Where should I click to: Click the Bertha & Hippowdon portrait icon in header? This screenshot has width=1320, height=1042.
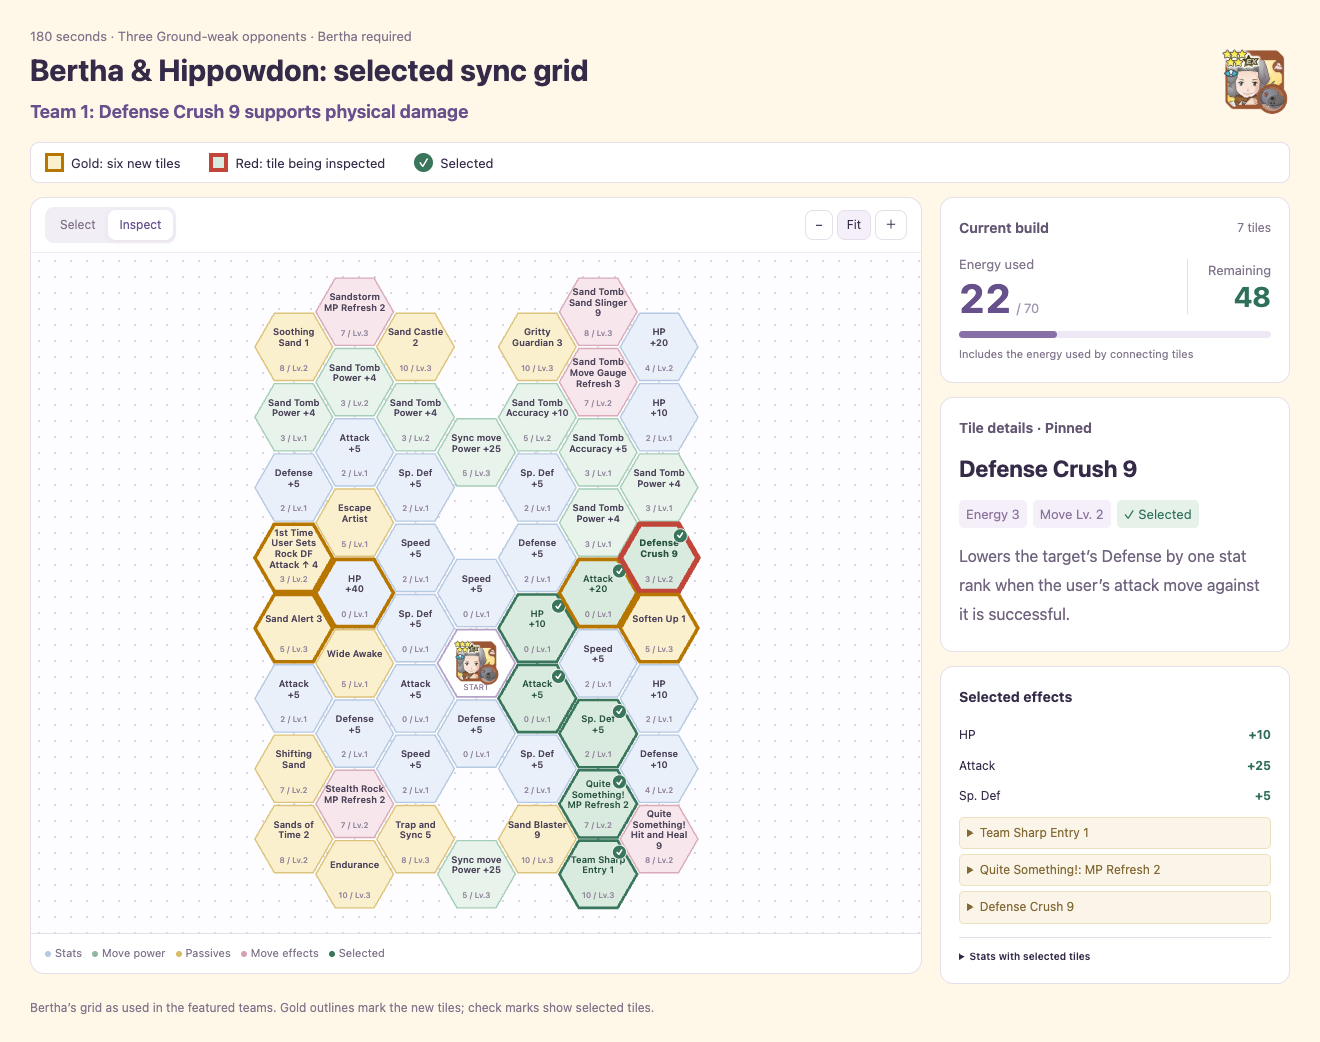[x=1256, y=81]
